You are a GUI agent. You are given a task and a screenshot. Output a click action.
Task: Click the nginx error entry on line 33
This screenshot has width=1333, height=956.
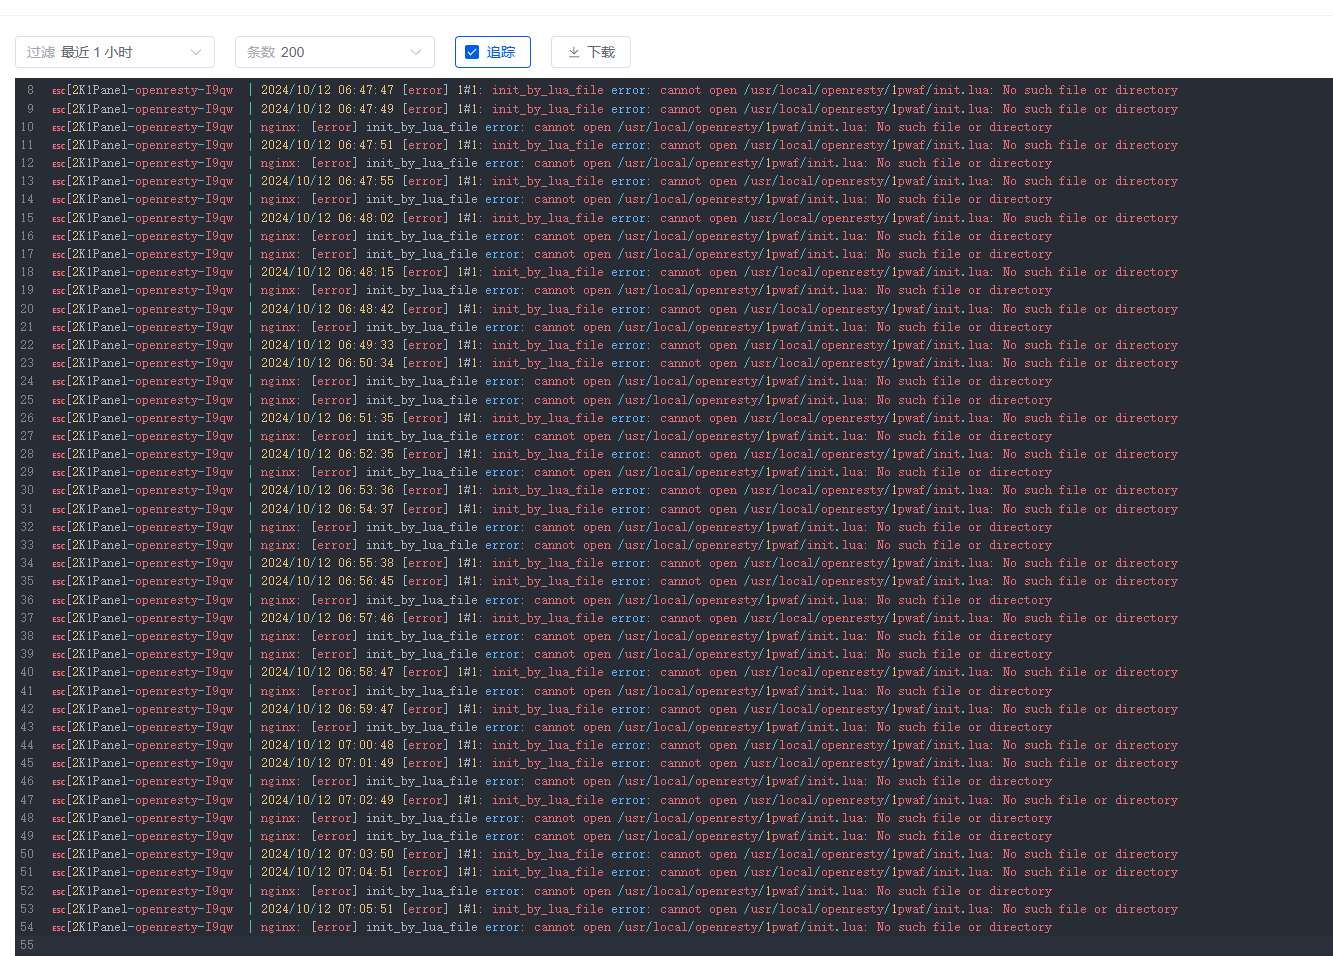552,545
